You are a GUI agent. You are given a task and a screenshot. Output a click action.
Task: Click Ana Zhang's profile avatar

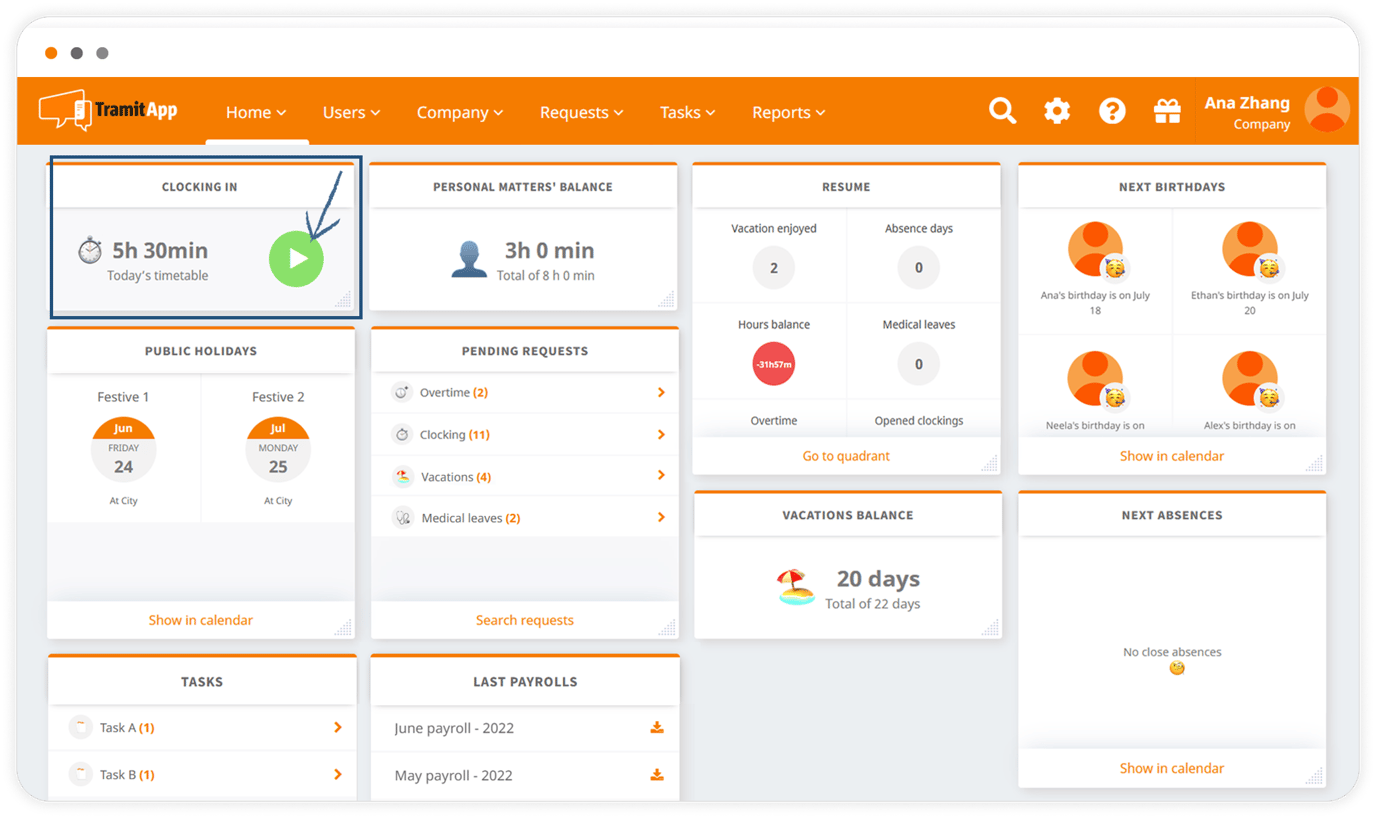pyautogui.click(x=1328, y=110)
